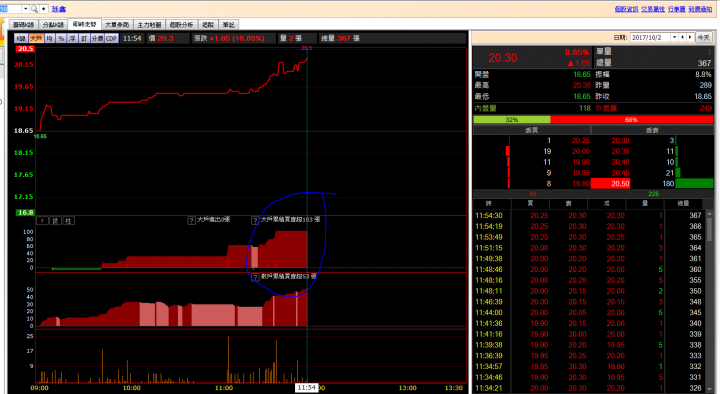The width and height of the screenshot is (720, 394).
Task: Click the help icon beside 綫 button
Action: (x=42, y=221)
